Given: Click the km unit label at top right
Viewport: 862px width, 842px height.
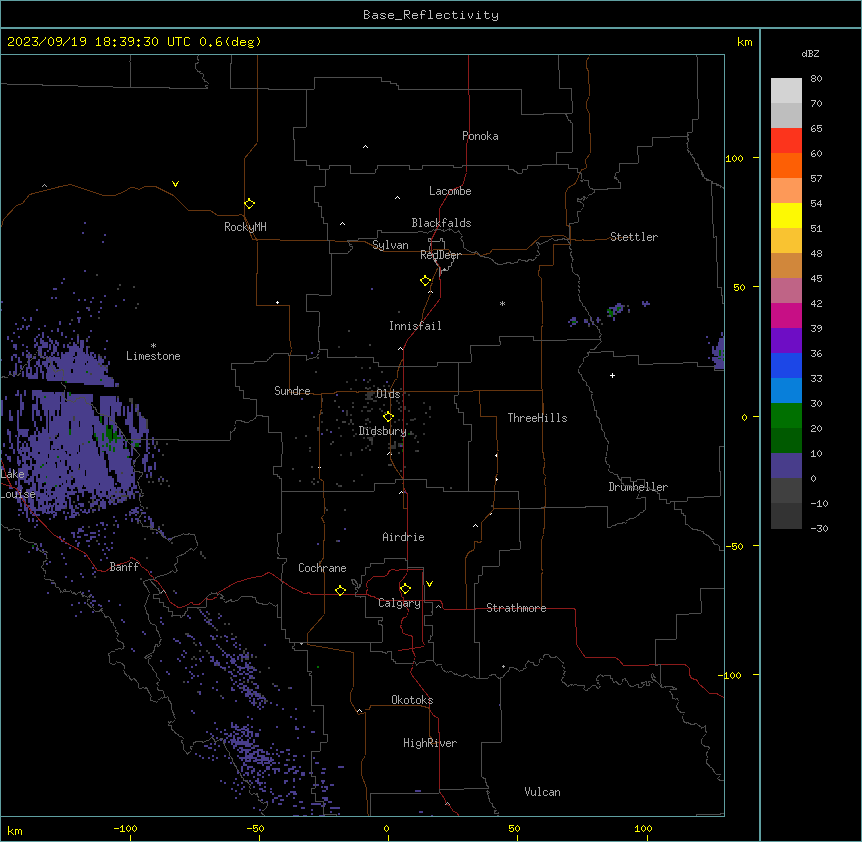Looking at the screenshot, I should (x=744, y=42).
